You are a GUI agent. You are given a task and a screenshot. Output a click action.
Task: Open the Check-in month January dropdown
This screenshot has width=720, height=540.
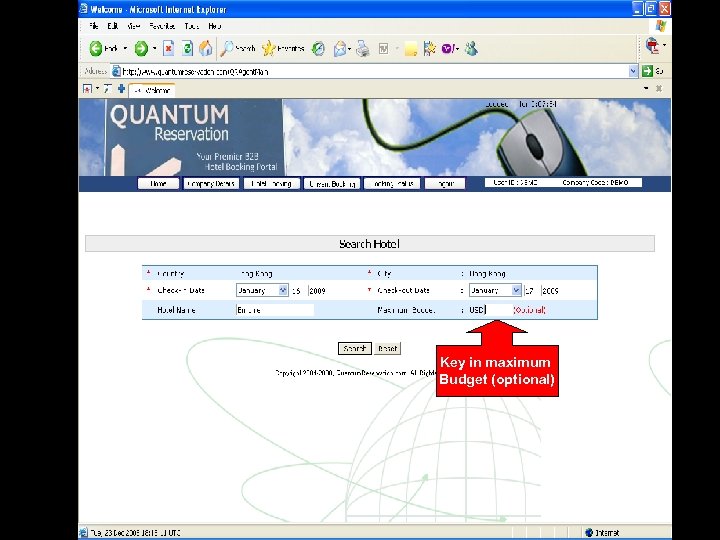coord(262,290)
